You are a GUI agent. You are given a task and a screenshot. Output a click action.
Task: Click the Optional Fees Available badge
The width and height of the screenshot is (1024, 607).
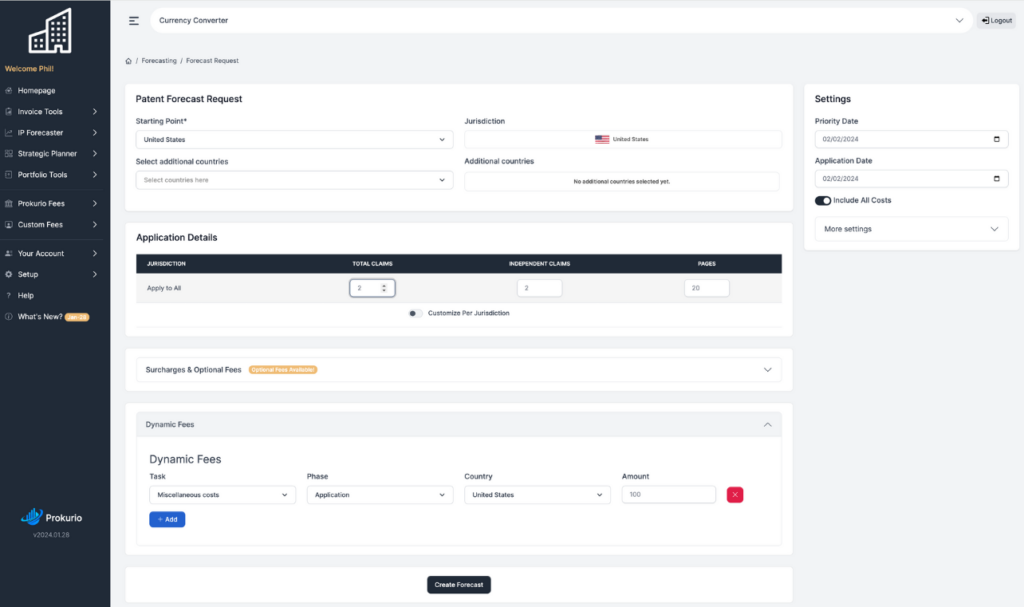point(283,370)
